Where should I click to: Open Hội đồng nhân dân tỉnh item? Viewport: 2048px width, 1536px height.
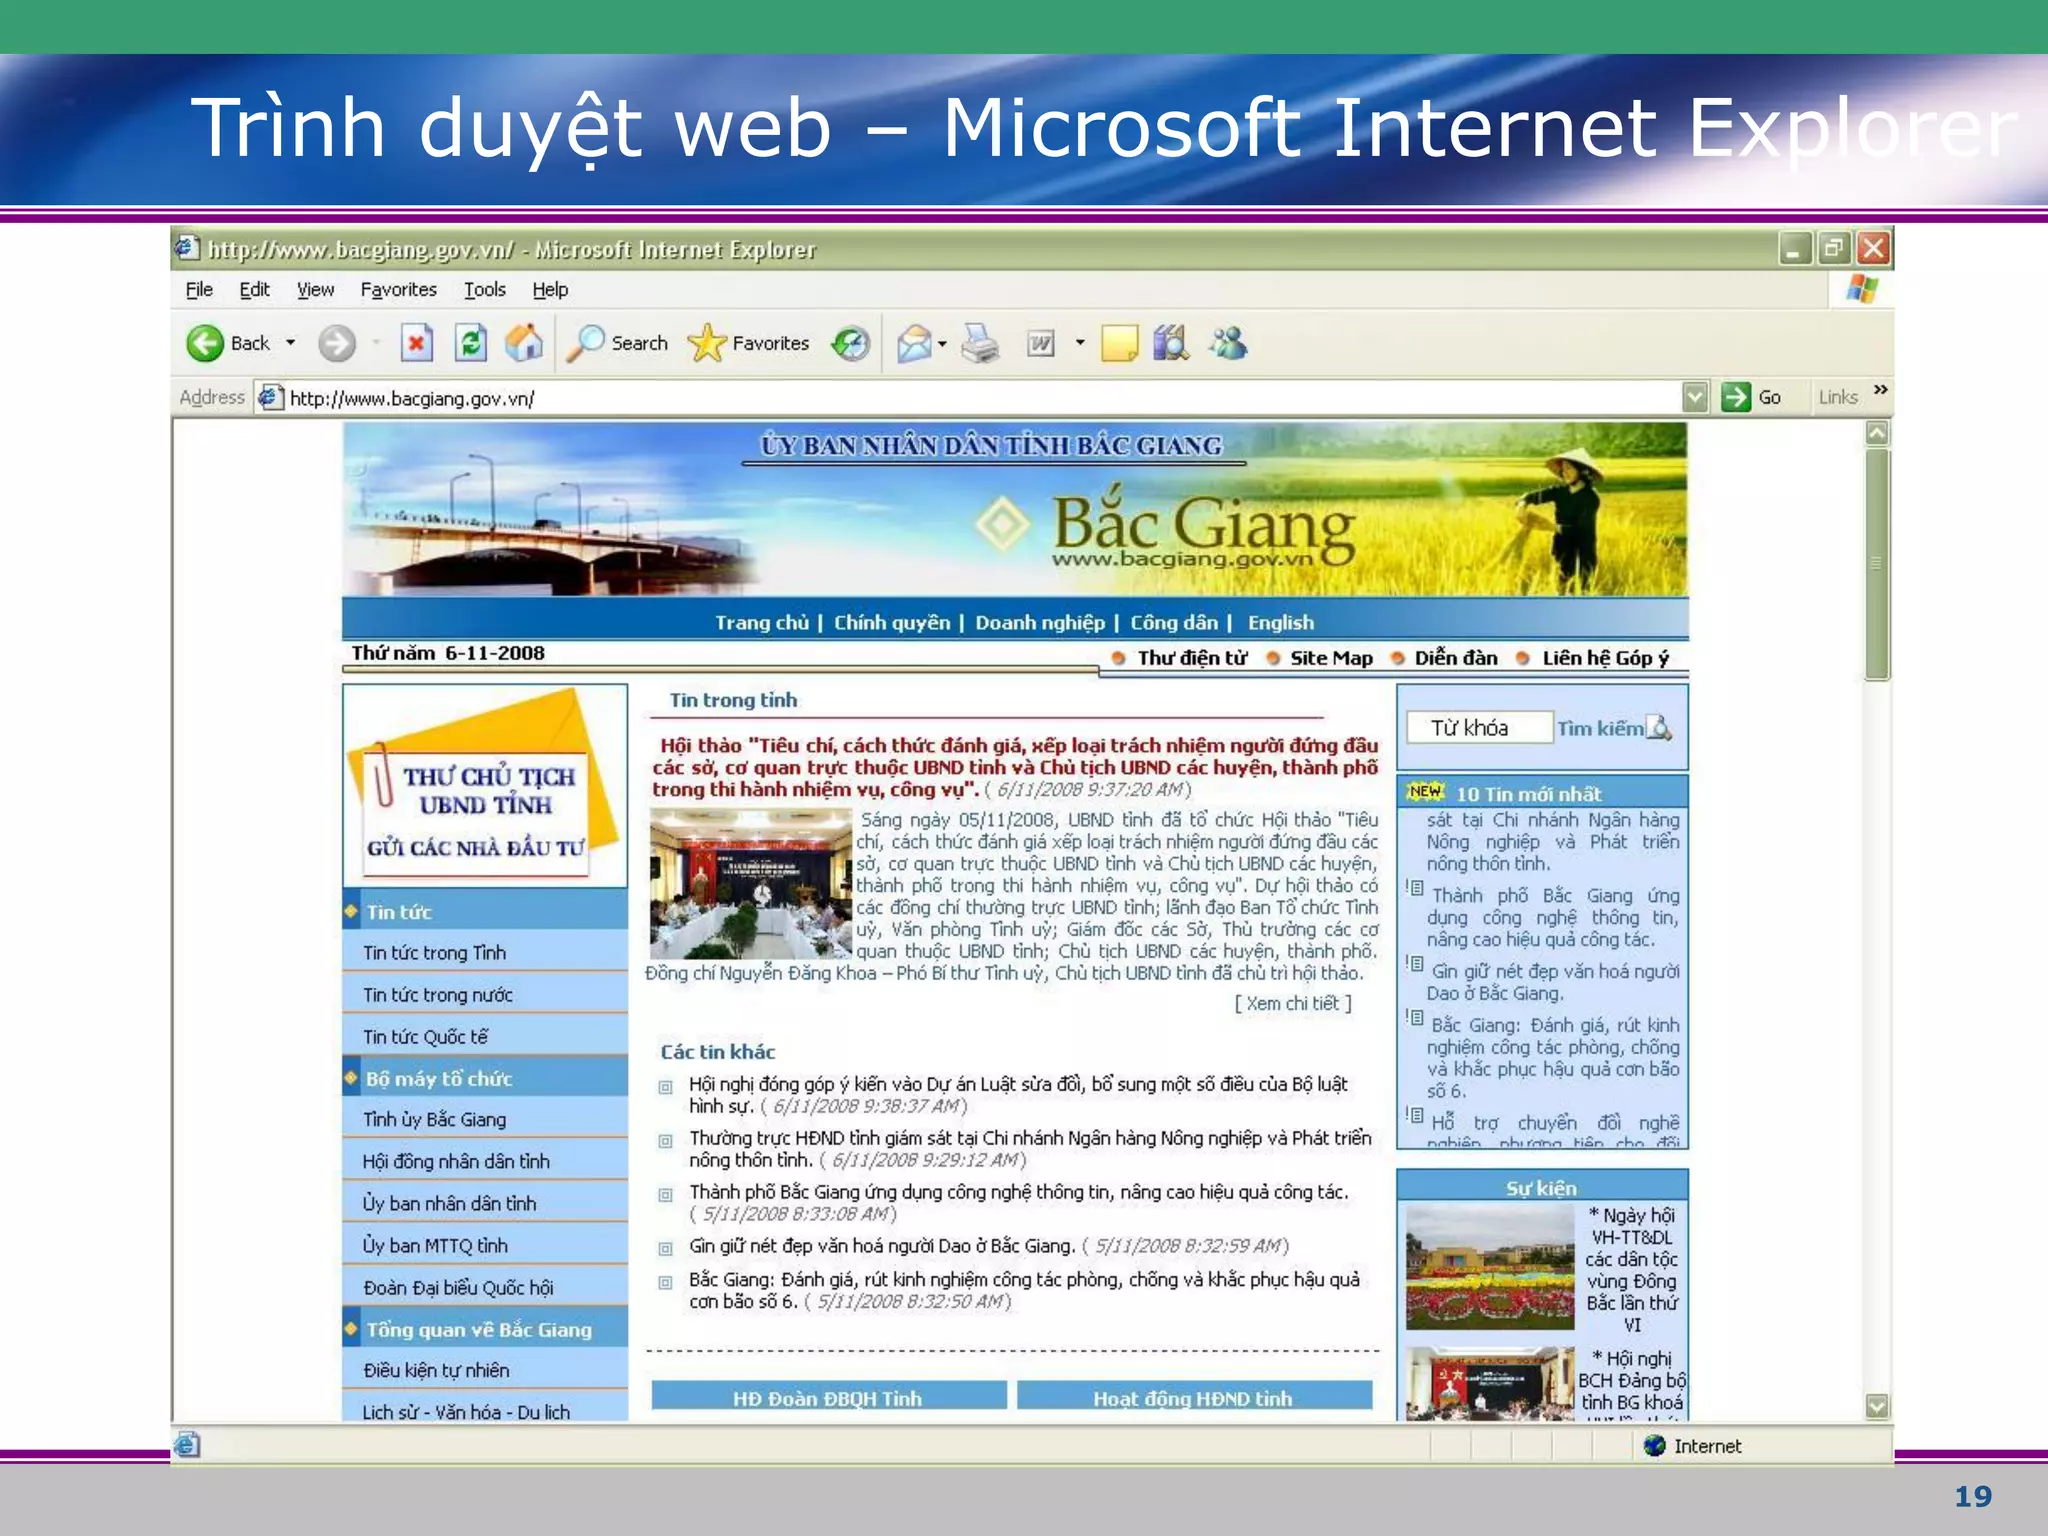tap(485, 1162)
